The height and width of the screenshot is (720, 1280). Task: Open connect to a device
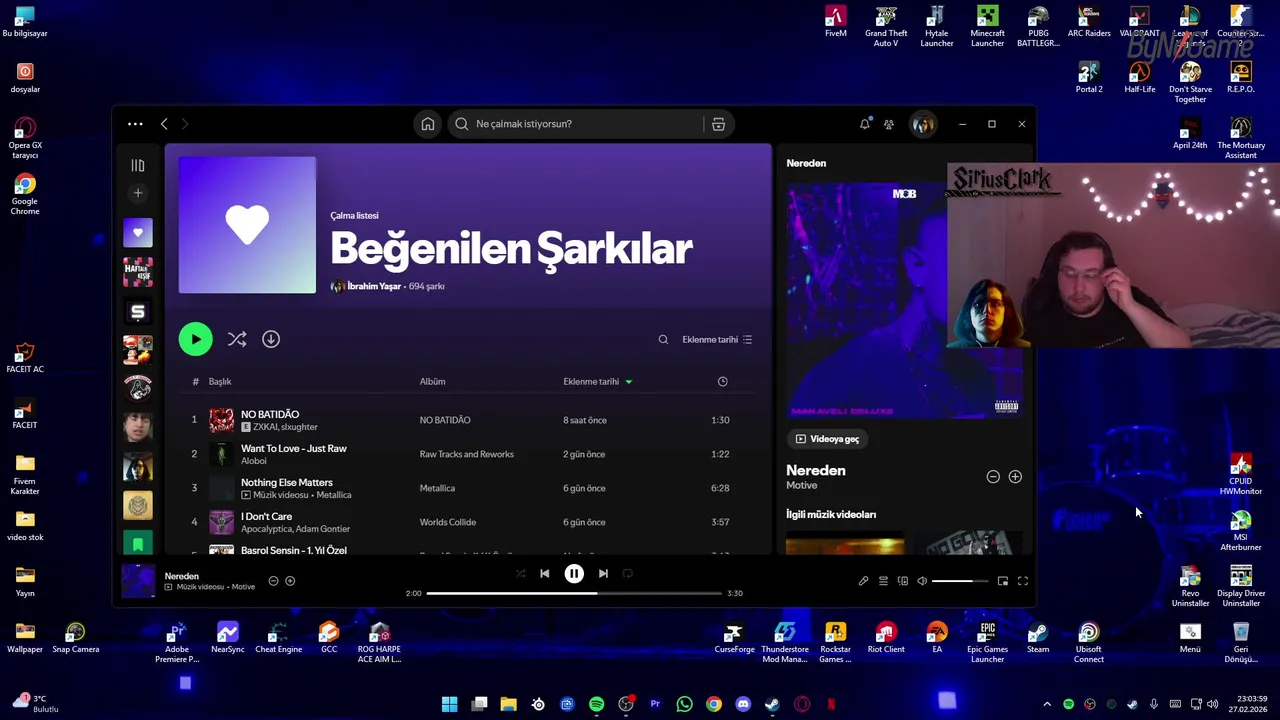903,581
